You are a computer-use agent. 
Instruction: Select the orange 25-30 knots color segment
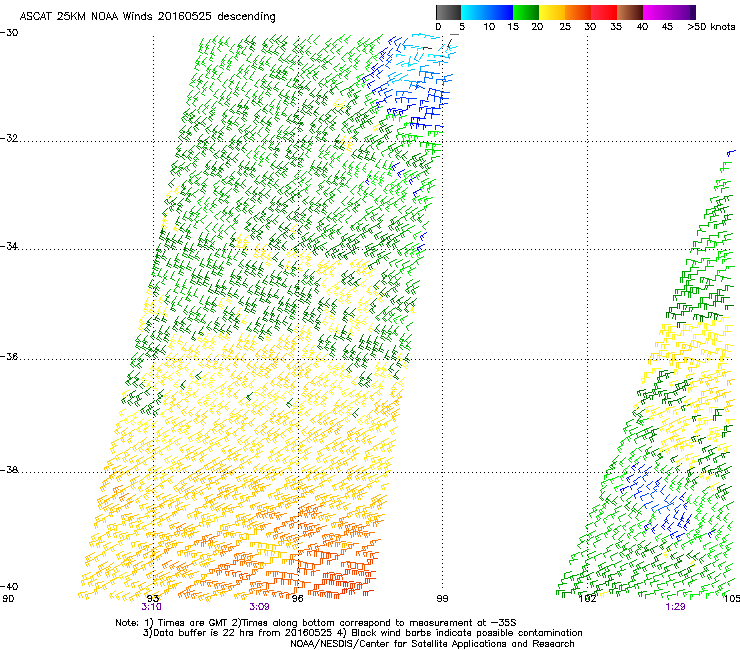pyautogui.click(x=578, y=12)
